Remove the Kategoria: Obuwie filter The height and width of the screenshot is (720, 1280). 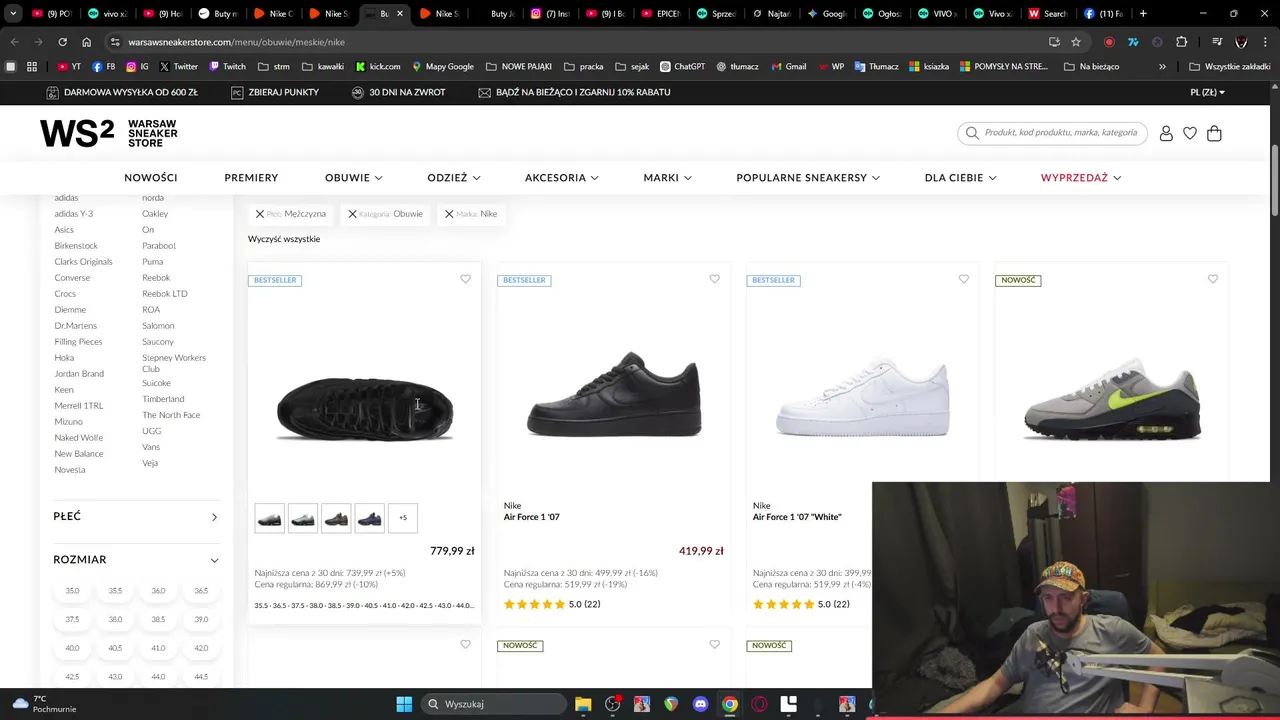tap(352, 214)
